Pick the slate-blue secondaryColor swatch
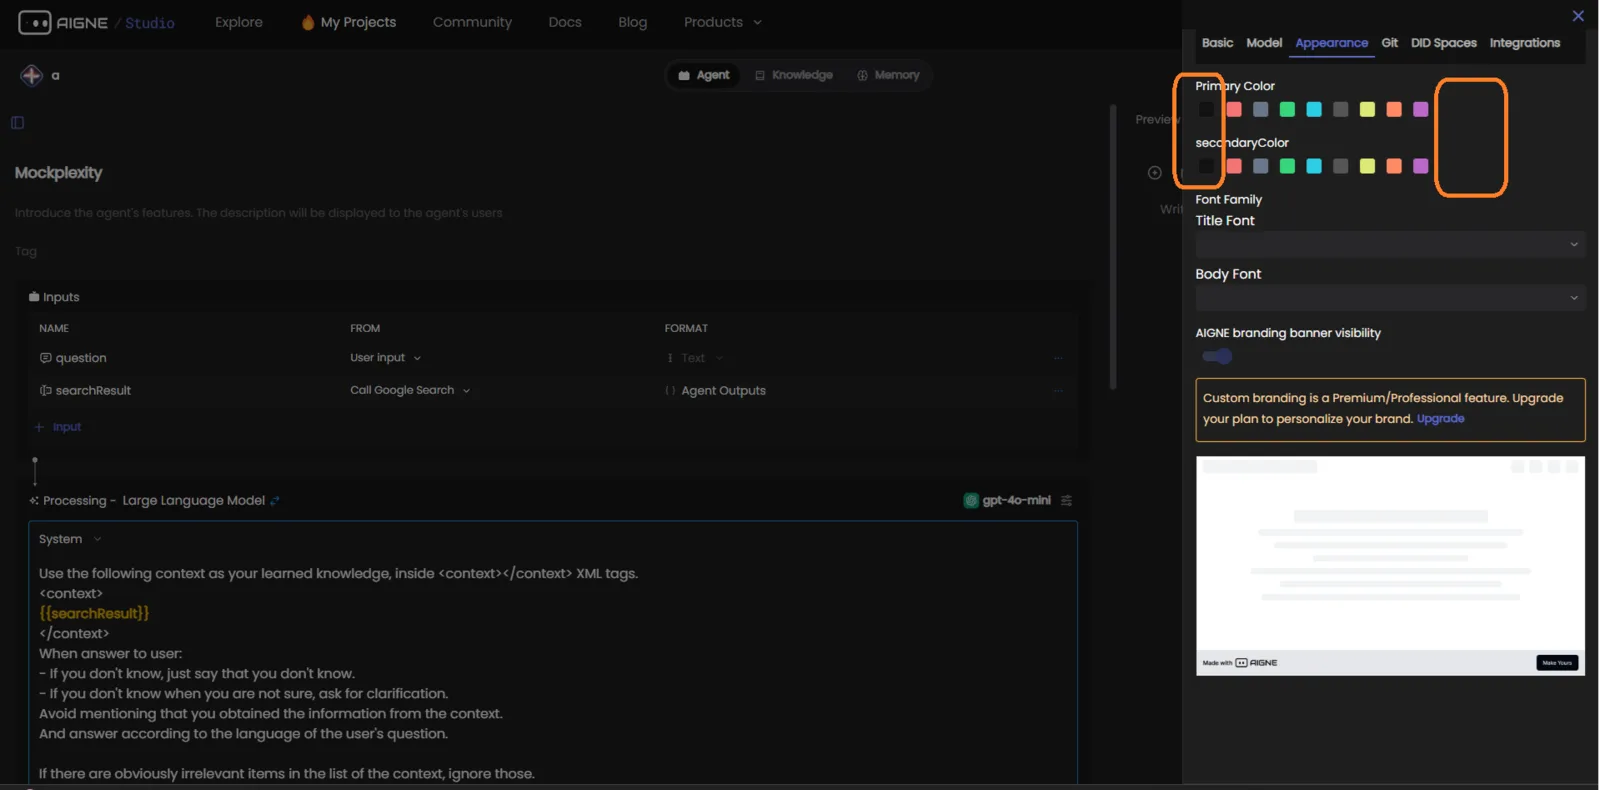This screenshot has height=790, width=1600. pyautogui.click(x=1261, y=166)
